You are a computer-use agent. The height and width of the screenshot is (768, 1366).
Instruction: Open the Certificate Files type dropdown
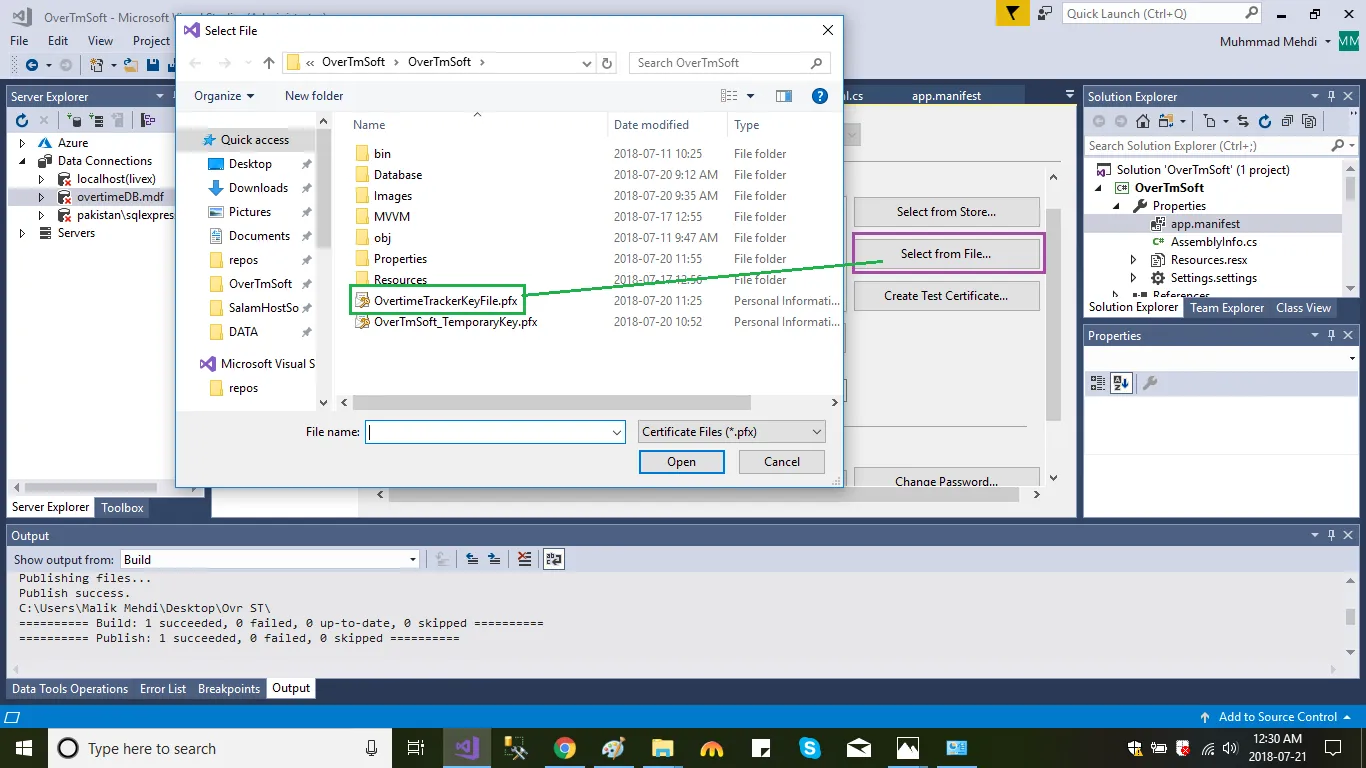732,432
